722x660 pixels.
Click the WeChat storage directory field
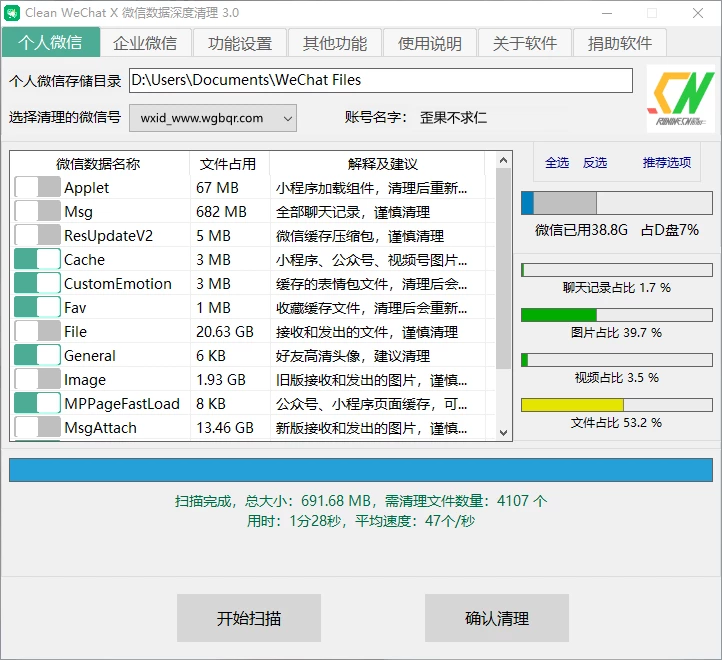click(381, 80)
